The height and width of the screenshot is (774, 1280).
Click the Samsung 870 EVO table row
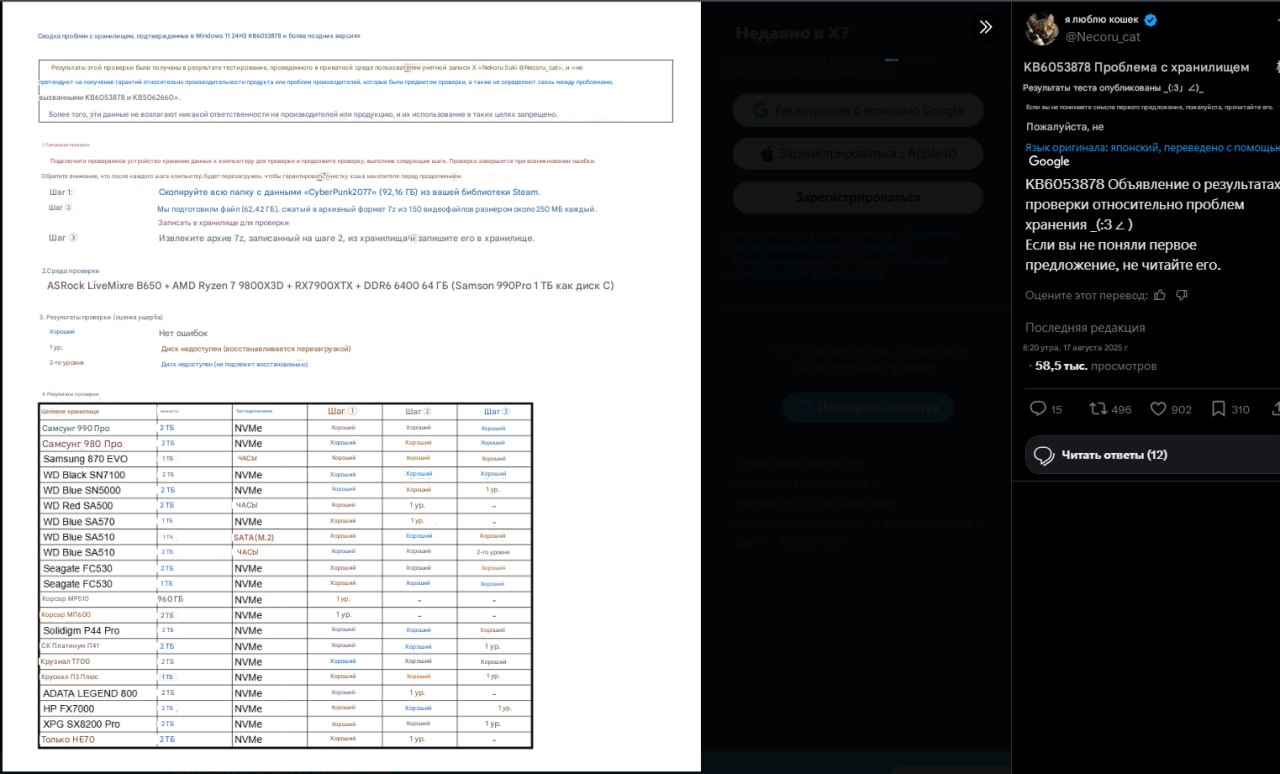pos(285,459)
